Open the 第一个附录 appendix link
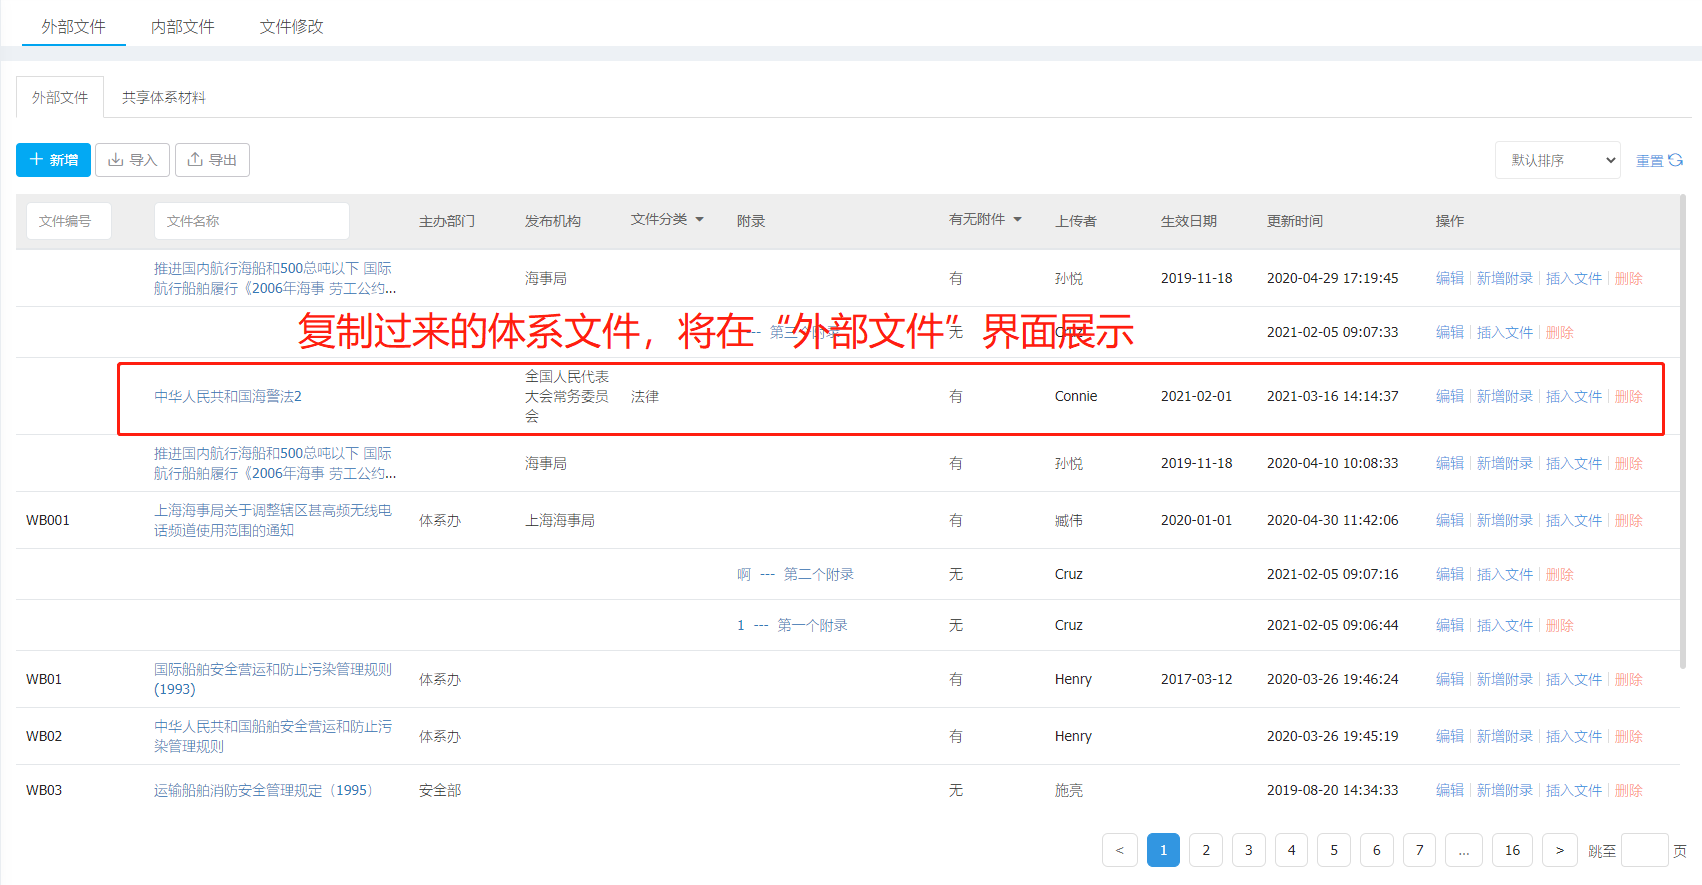 tap(792, 625)
